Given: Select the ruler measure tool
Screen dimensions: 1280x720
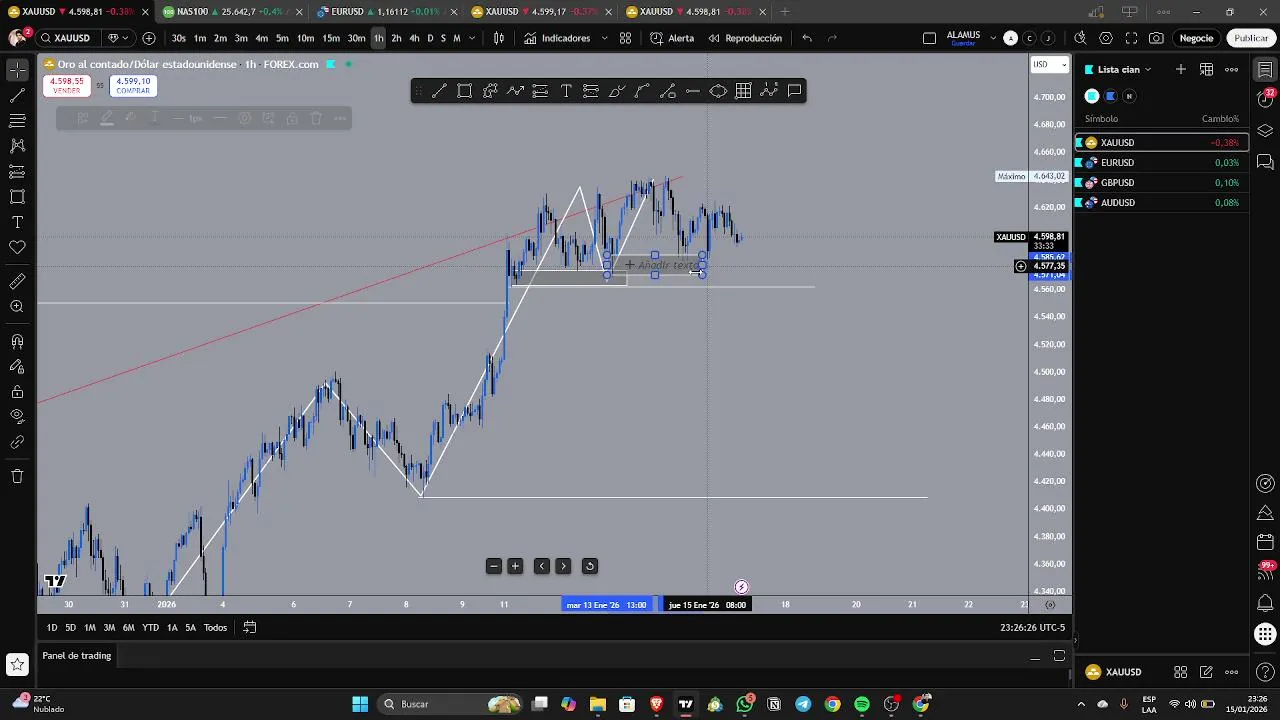Looking at the screenshot, I should coord(17,282).
